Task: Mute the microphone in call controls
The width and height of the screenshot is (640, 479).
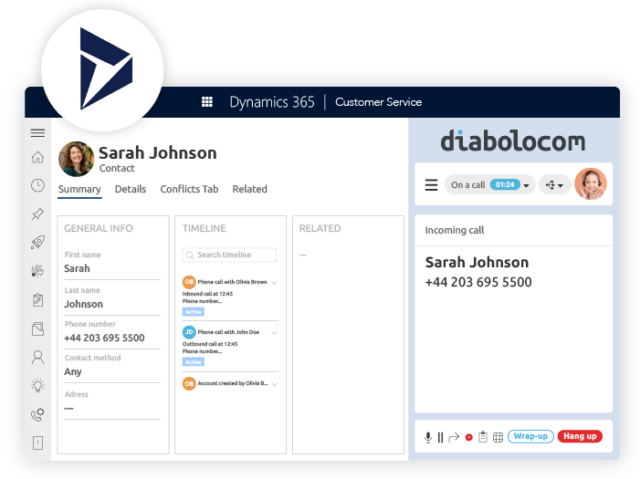Action: click(428, 437)
